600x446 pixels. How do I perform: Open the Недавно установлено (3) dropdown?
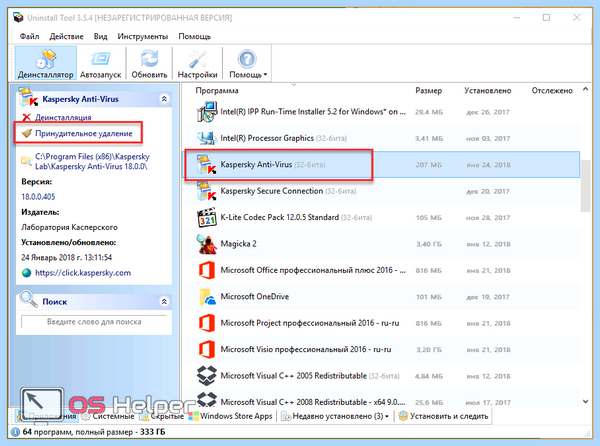(335, 416)
